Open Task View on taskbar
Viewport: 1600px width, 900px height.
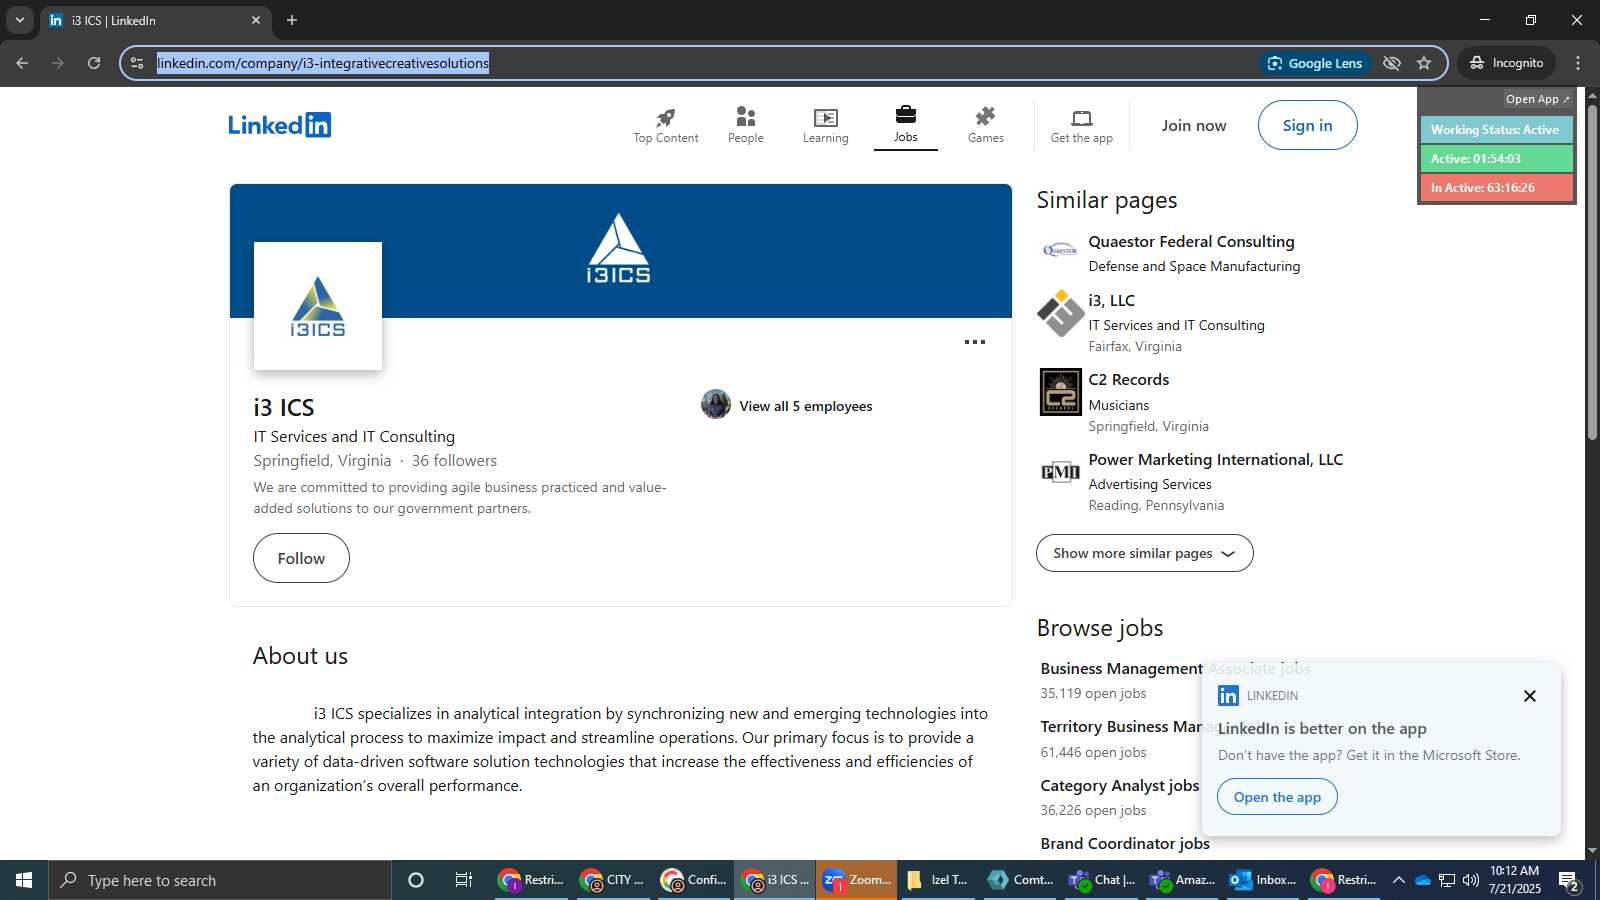tap(464, 880)
